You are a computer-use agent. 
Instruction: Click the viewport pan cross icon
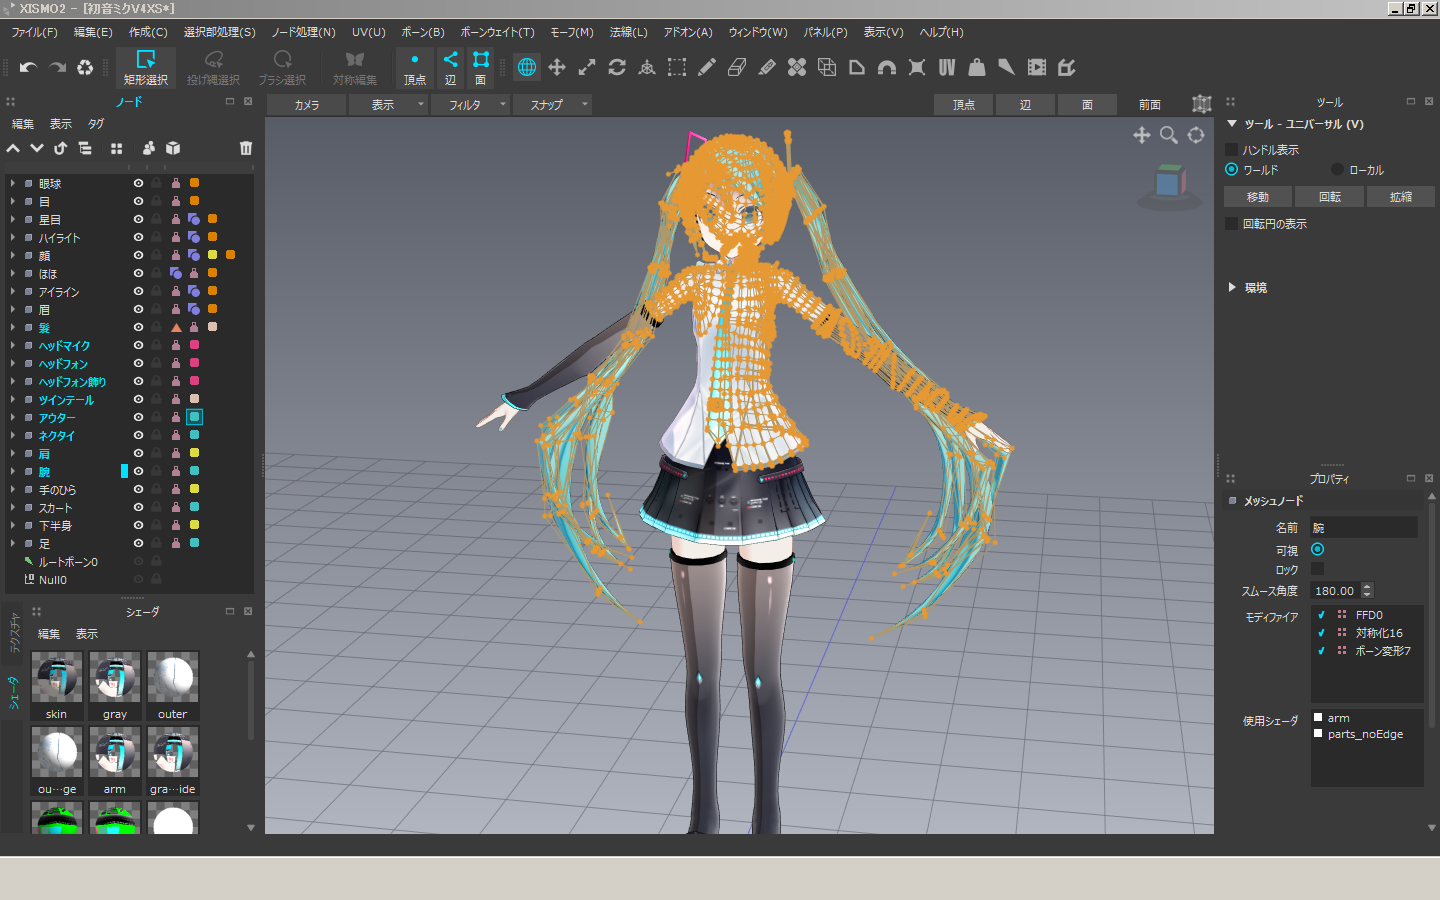(1142, 135)
